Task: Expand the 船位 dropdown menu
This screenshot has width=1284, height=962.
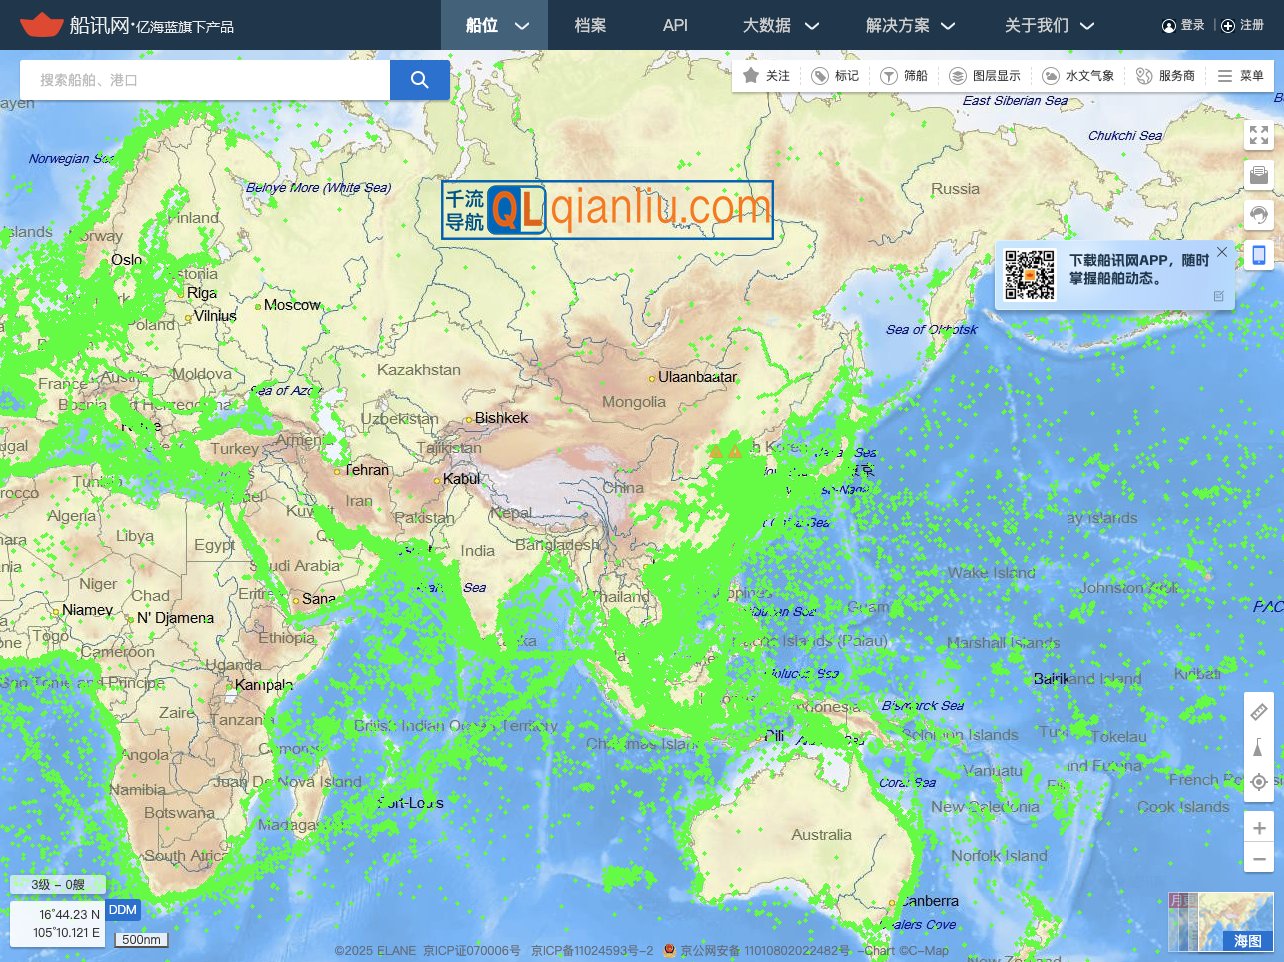Action: [x=496, y=25]
